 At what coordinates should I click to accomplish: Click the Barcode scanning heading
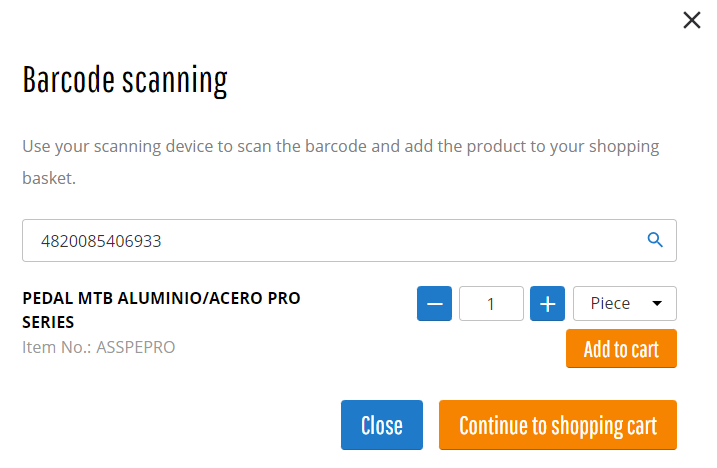point(125,81)
